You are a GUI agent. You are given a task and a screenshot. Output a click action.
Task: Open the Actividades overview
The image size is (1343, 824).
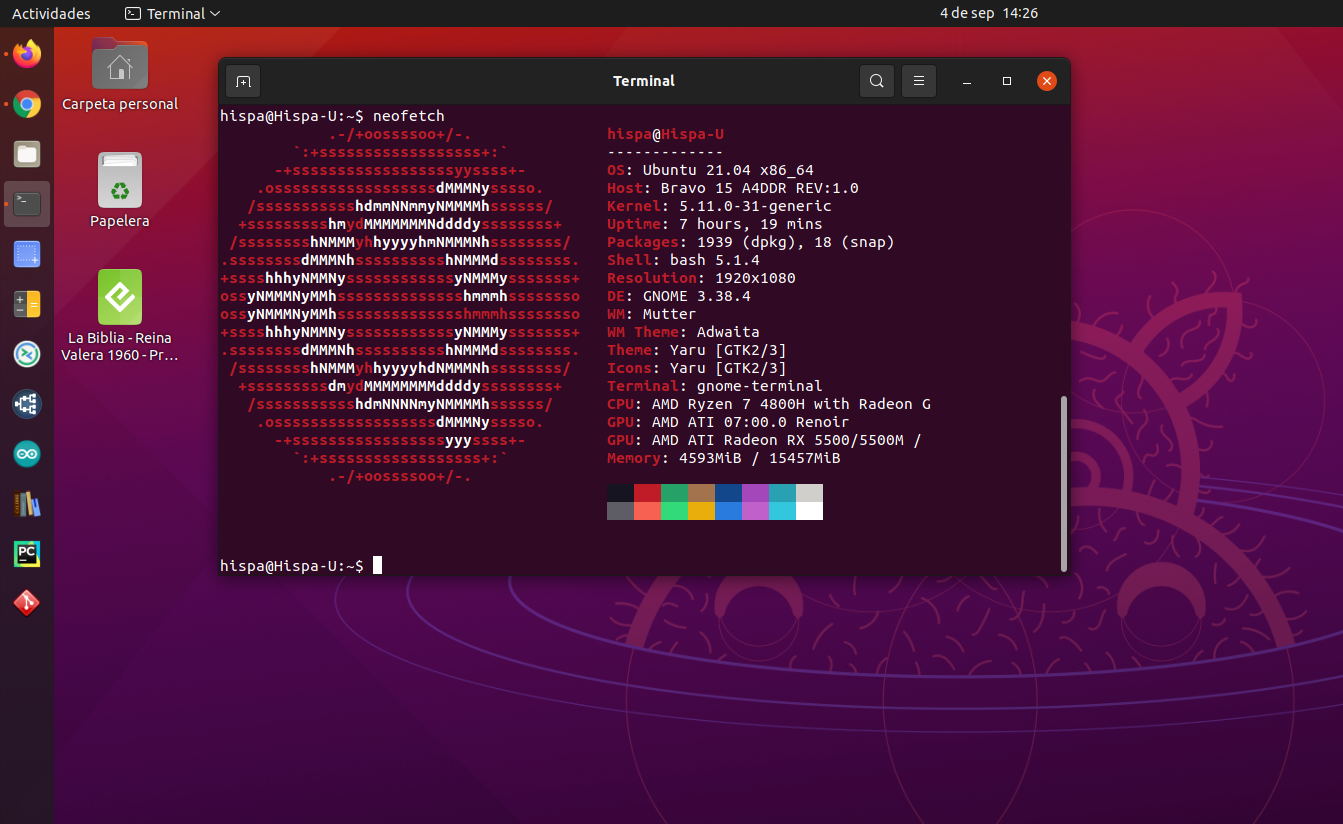click(51, 14)
